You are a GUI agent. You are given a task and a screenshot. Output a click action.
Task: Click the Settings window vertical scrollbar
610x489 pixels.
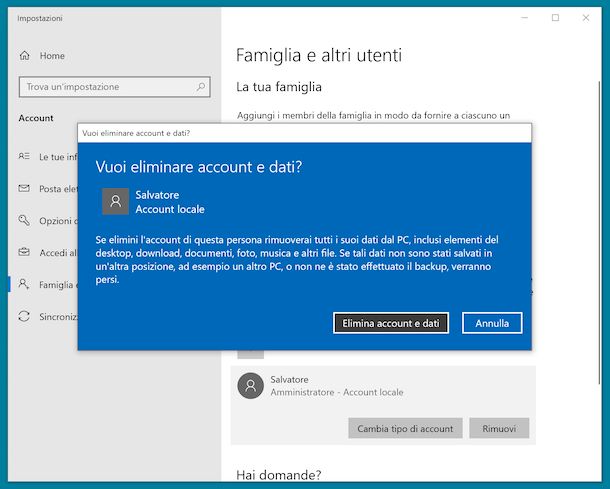pyautogui.click(x=599, y=233)
